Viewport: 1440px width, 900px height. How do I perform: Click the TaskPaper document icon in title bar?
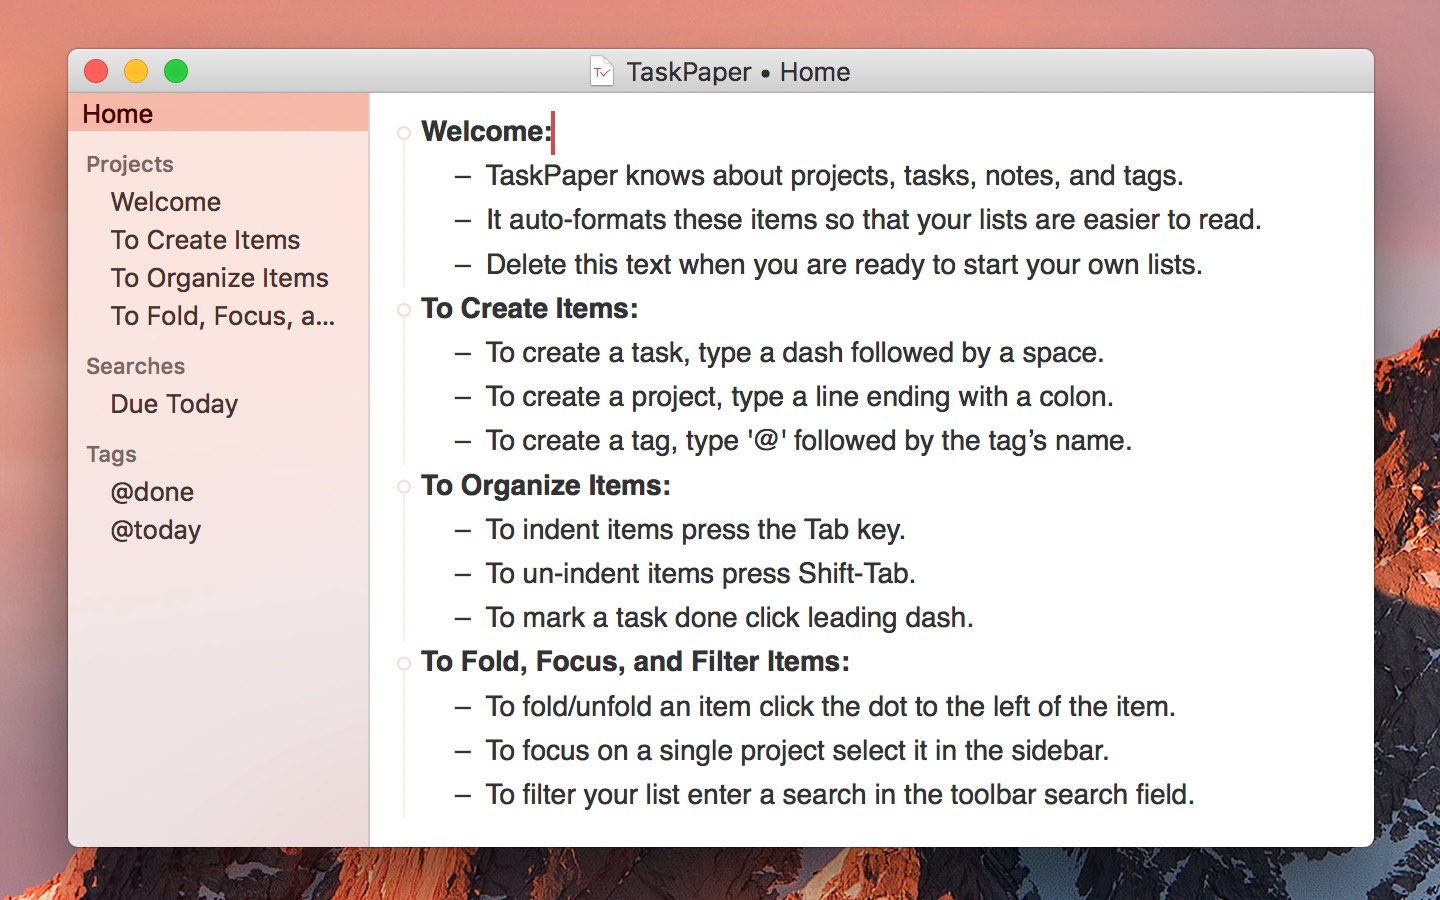[x=602, y=72]
